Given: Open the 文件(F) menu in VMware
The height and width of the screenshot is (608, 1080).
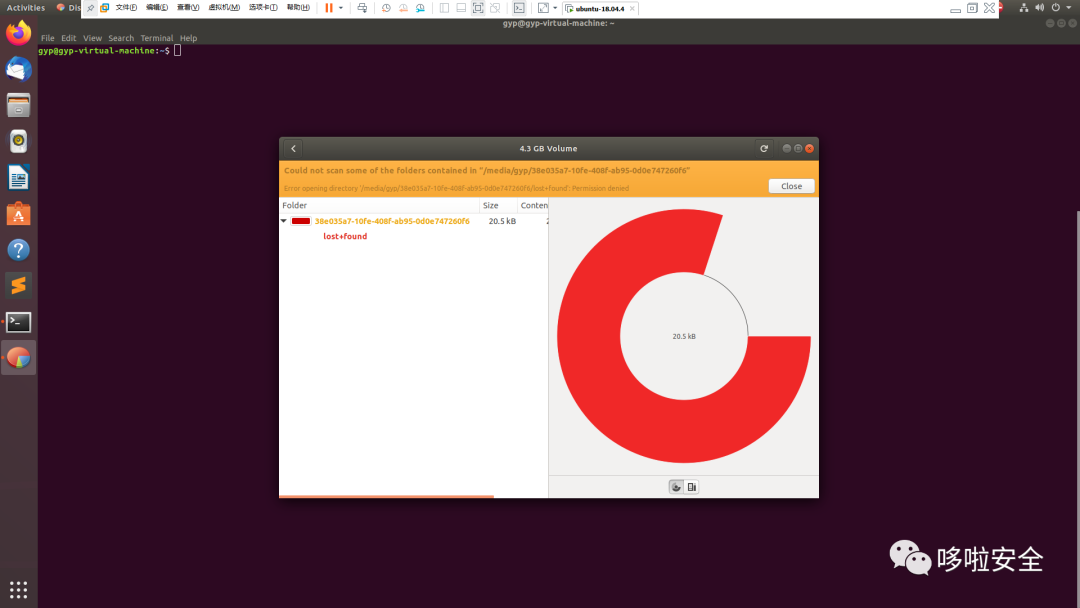Looking at the screenshot, I should (x=126, y=8).
